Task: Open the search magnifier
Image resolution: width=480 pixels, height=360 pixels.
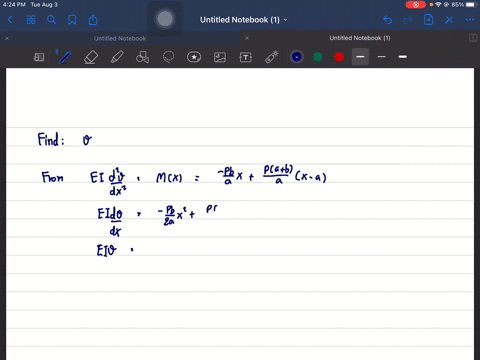Action: [51, 20]
